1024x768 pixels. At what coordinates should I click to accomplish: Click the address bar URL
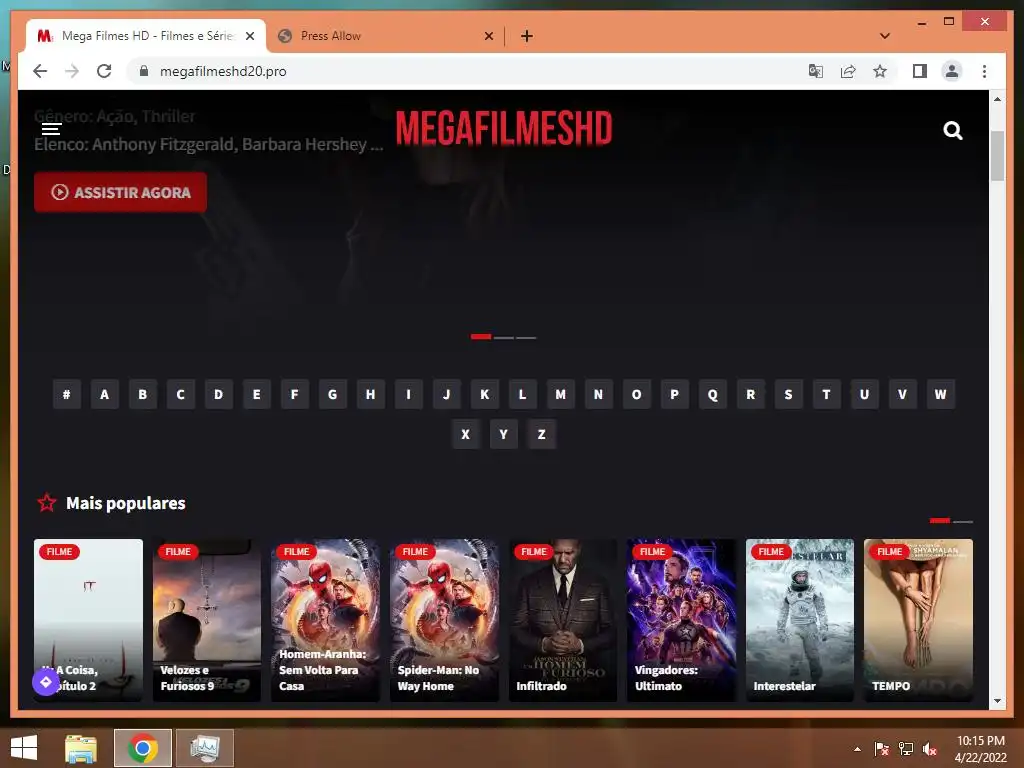223,71
